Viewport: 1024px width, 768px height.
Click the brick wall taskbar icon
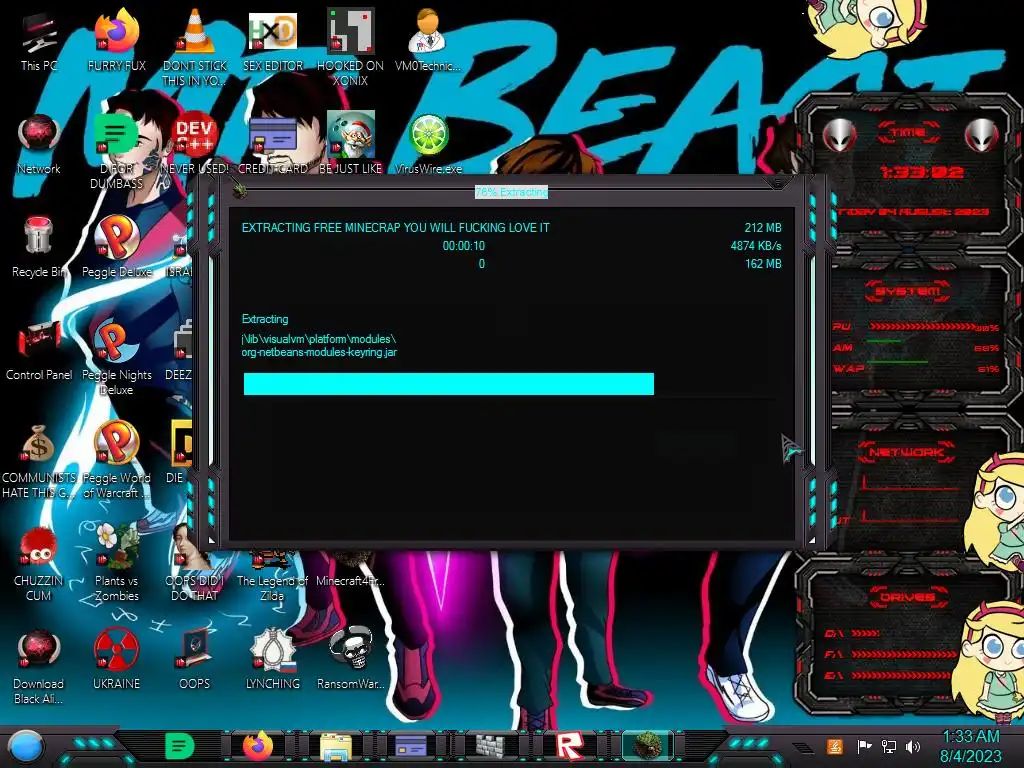490,746
